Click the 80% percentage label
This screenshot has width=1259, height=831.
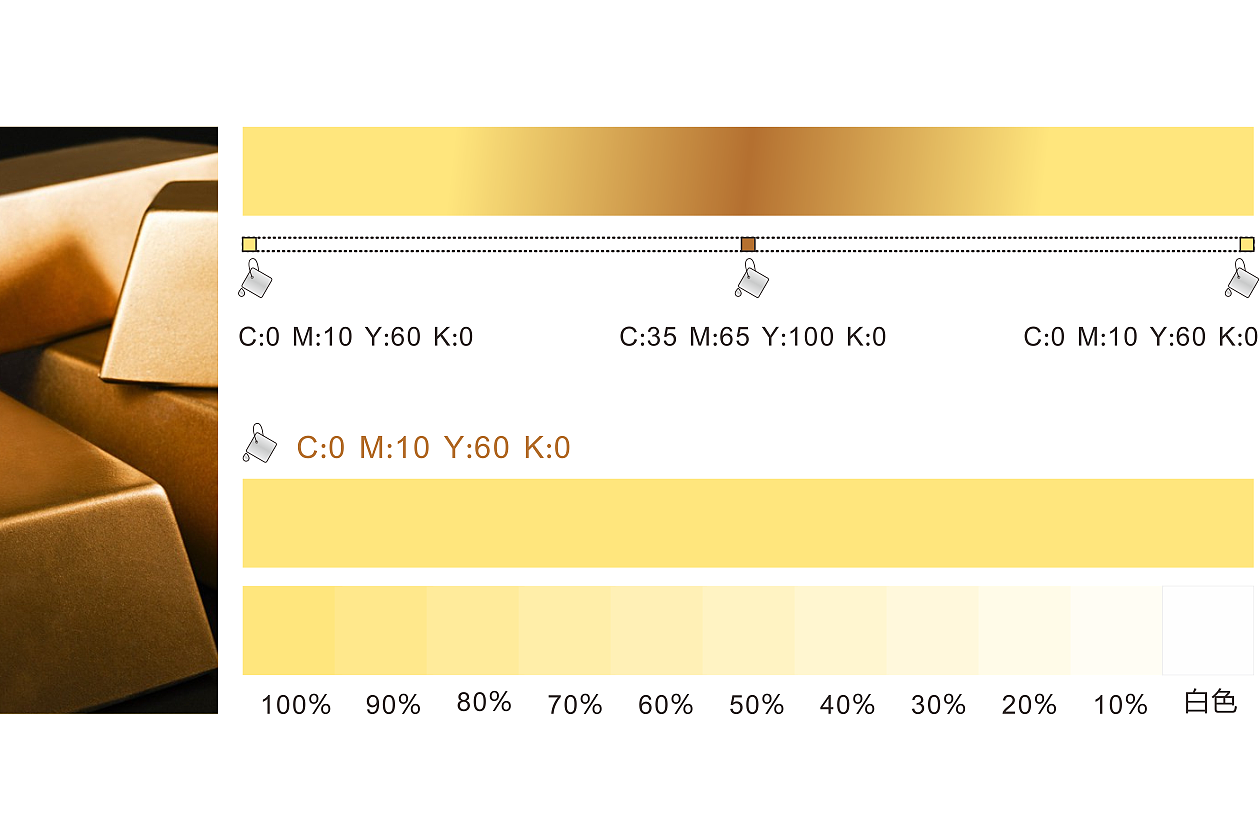point(484,703)
